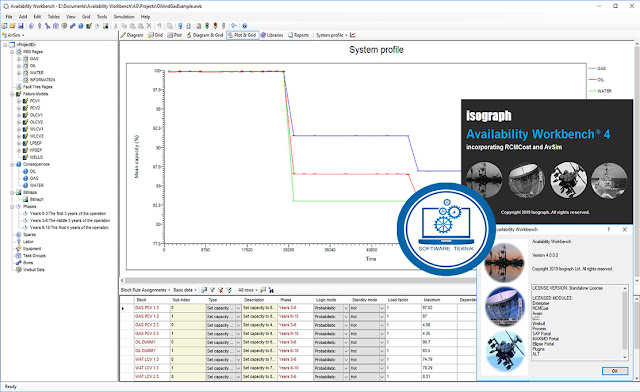640x392 pixels.
Task: Collapse the Failure Models tree node
Action: [12, 94]
